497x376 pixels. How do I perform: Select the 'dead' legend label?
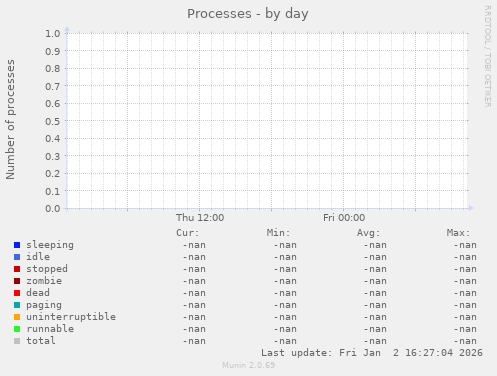pyautogui.click(x=38, y=293)
